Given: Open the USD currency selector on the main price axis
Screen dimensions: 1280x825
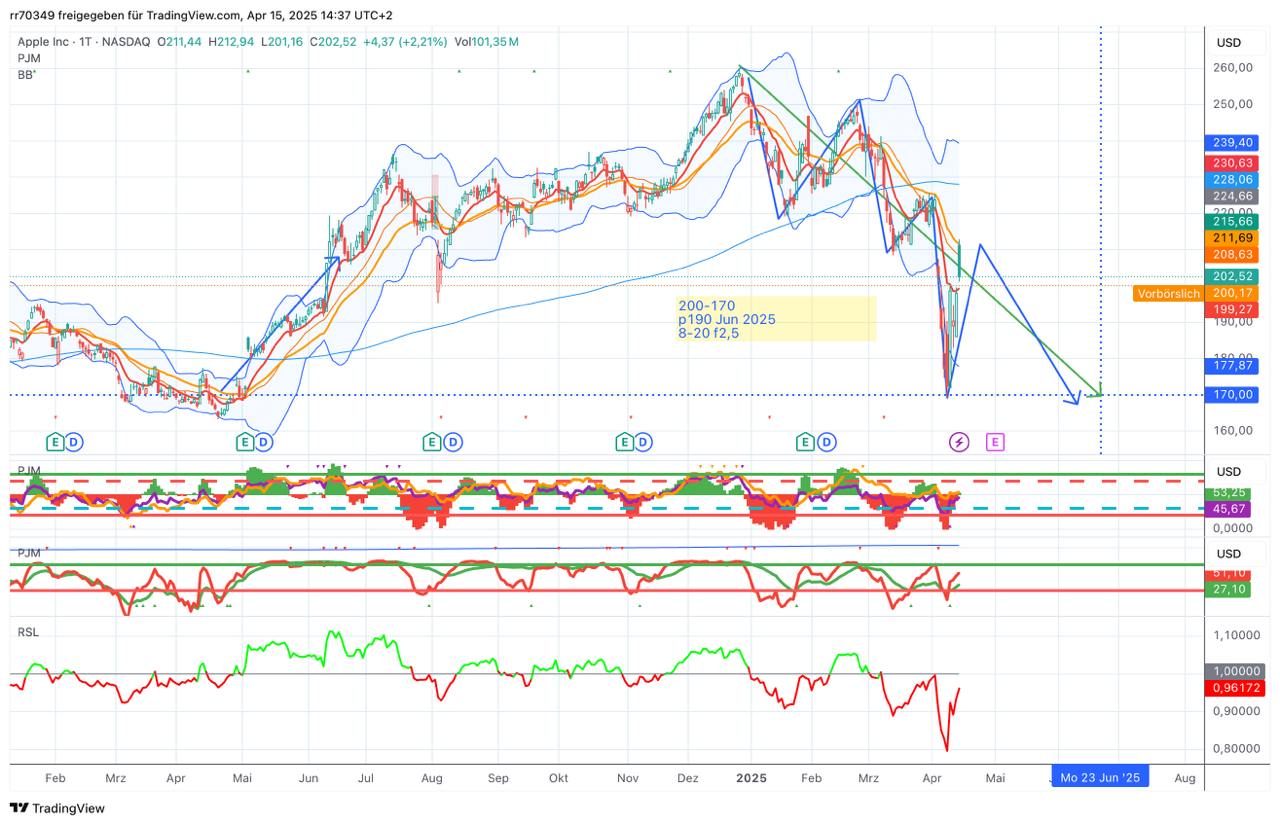Looking at the screenshot, I should click(x=1228, y=43).
